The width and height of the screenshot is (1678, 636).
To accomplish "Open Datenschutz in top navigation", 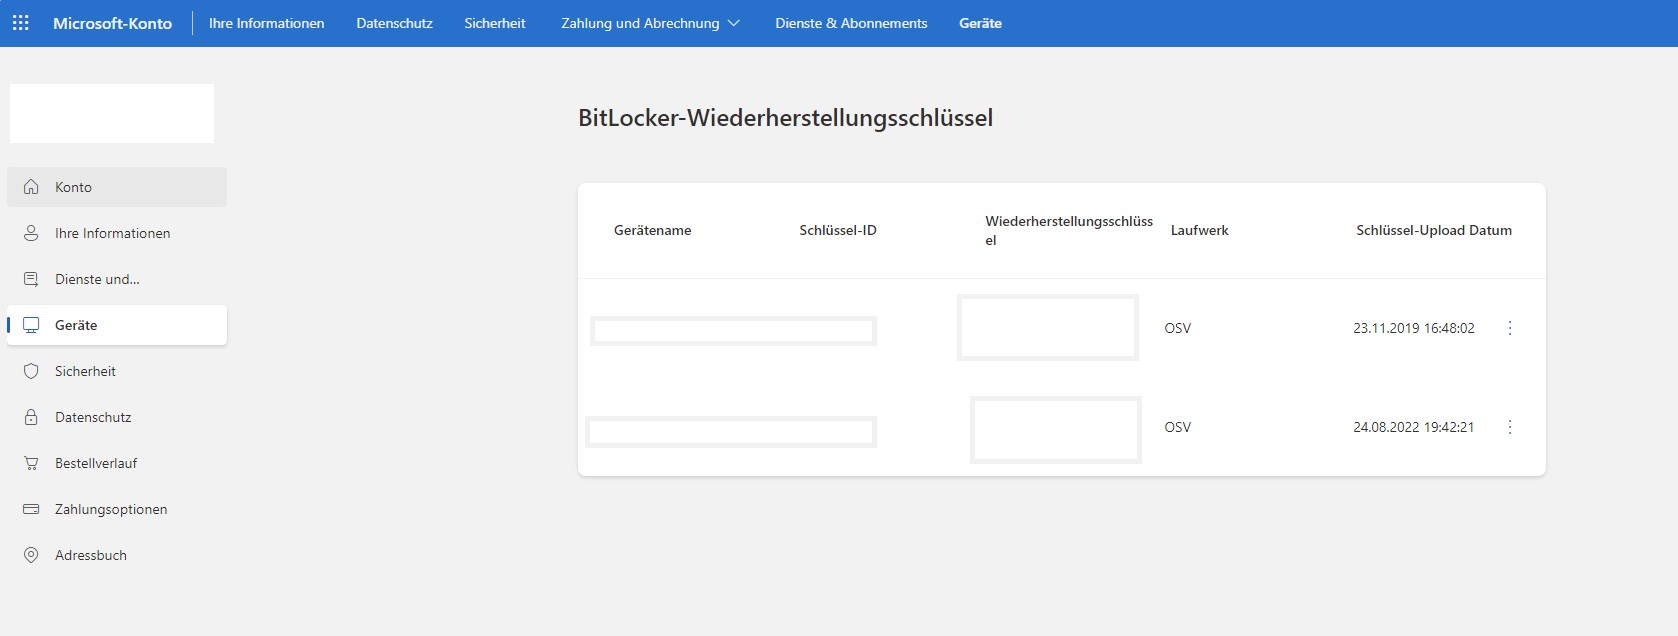I will coord(394,23).
